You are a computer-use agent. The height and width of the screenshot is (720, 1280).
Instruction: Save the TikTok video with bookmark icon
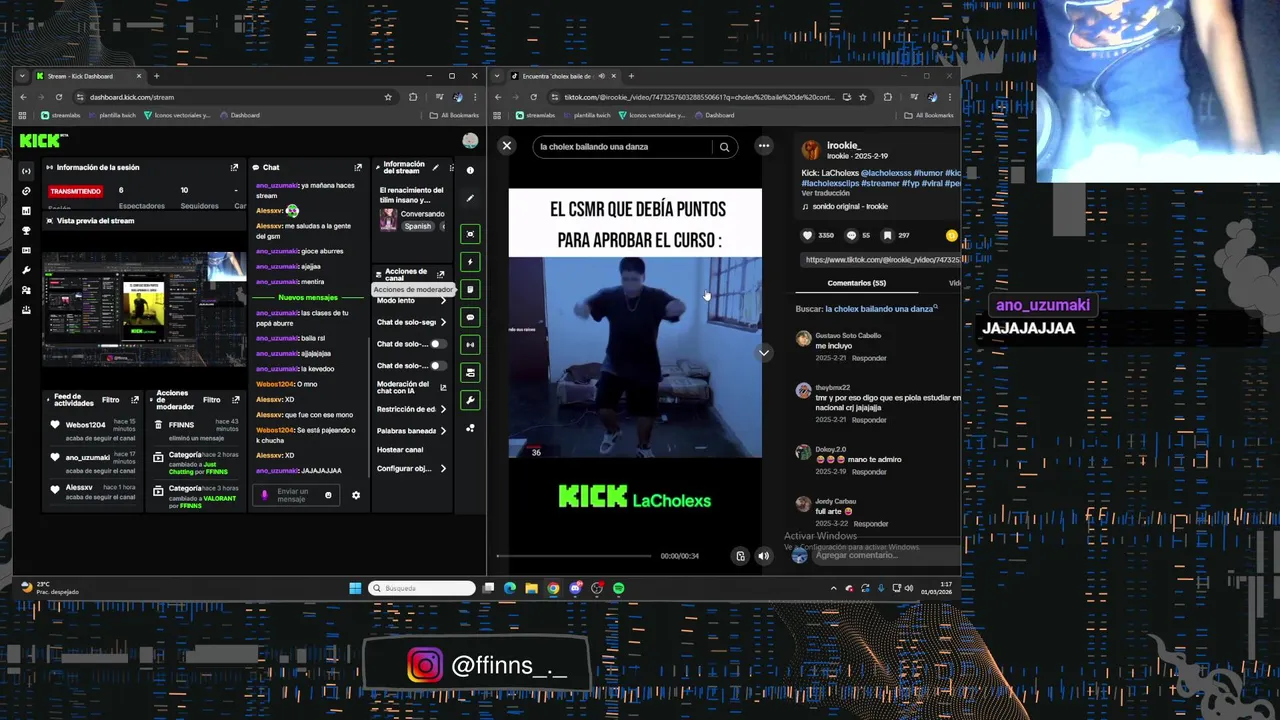click(887, 235)
